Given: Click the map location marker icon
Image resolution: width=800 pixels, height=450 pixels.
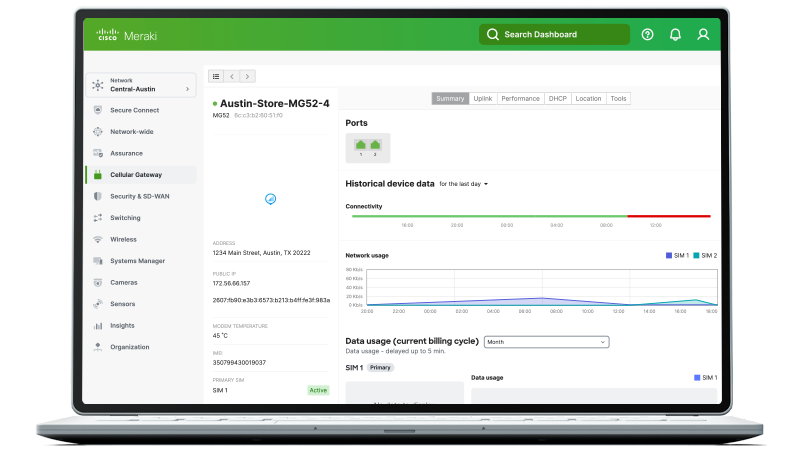Looking at the screenshot, I should [270, 199].
